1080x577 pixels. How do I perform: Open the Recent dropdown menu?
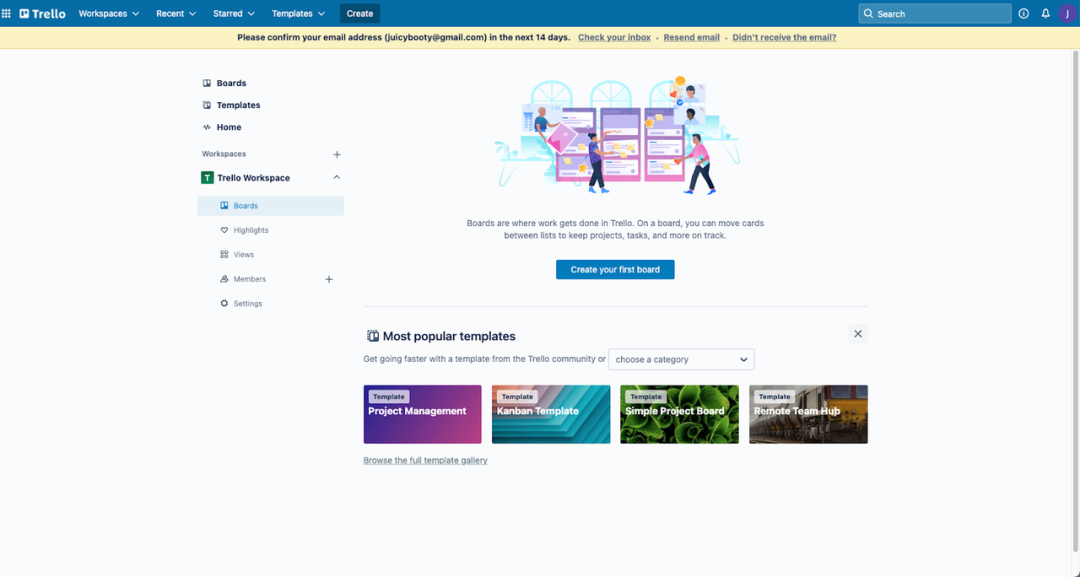[176, 14]
